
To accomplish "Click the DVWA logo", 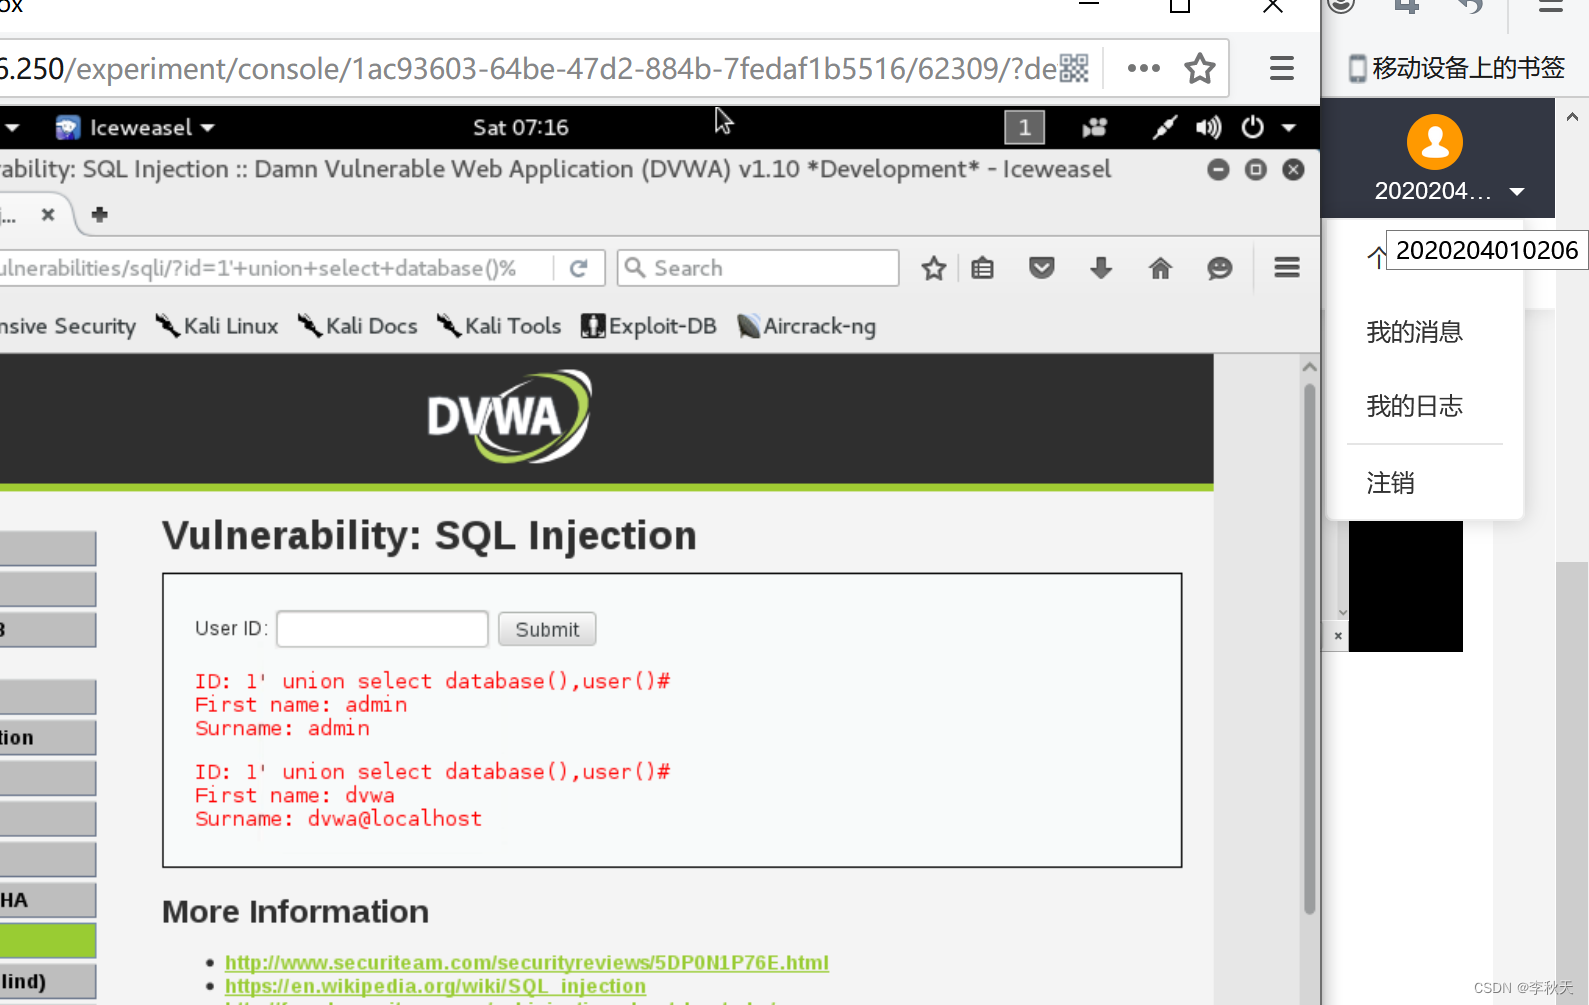I will pos(510,416).
